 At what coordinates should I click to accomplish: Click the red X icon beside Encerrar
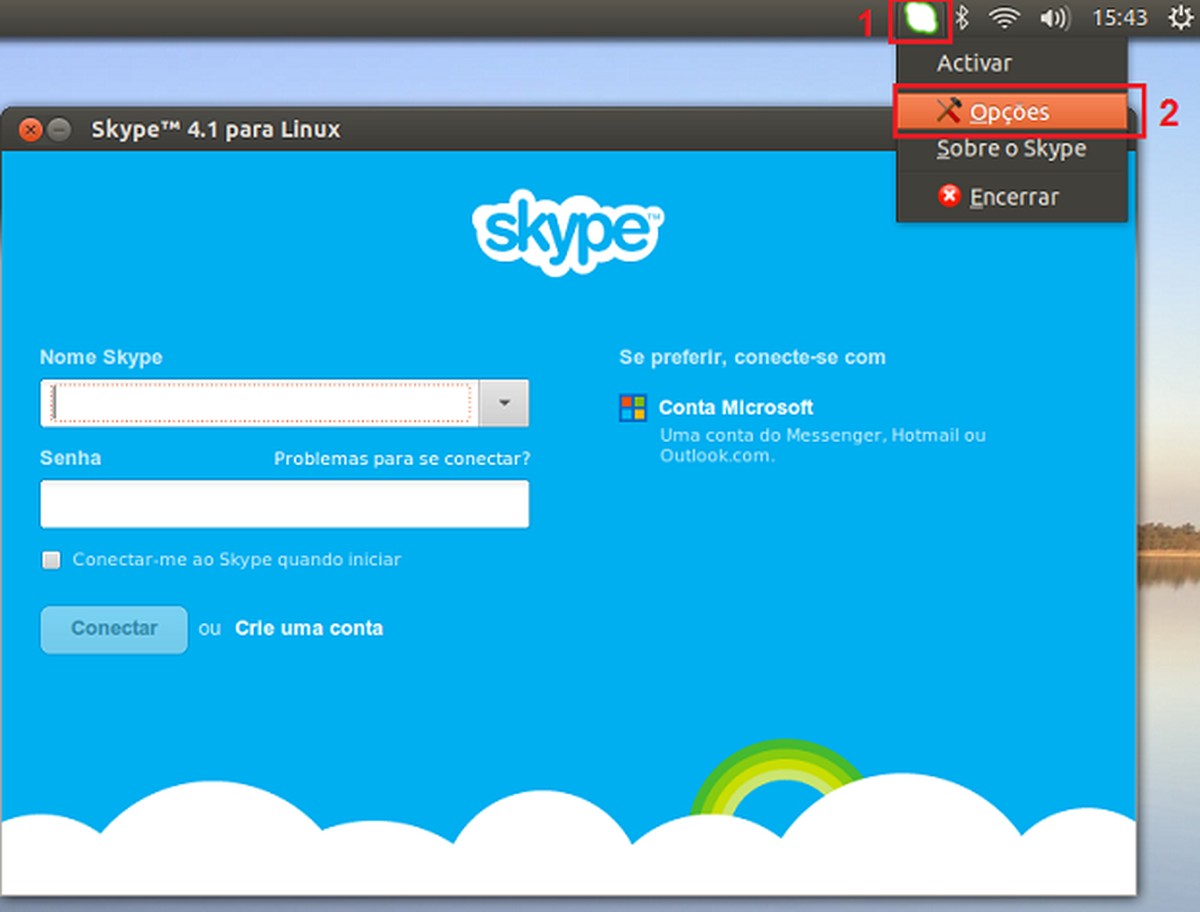click(947, 195)
